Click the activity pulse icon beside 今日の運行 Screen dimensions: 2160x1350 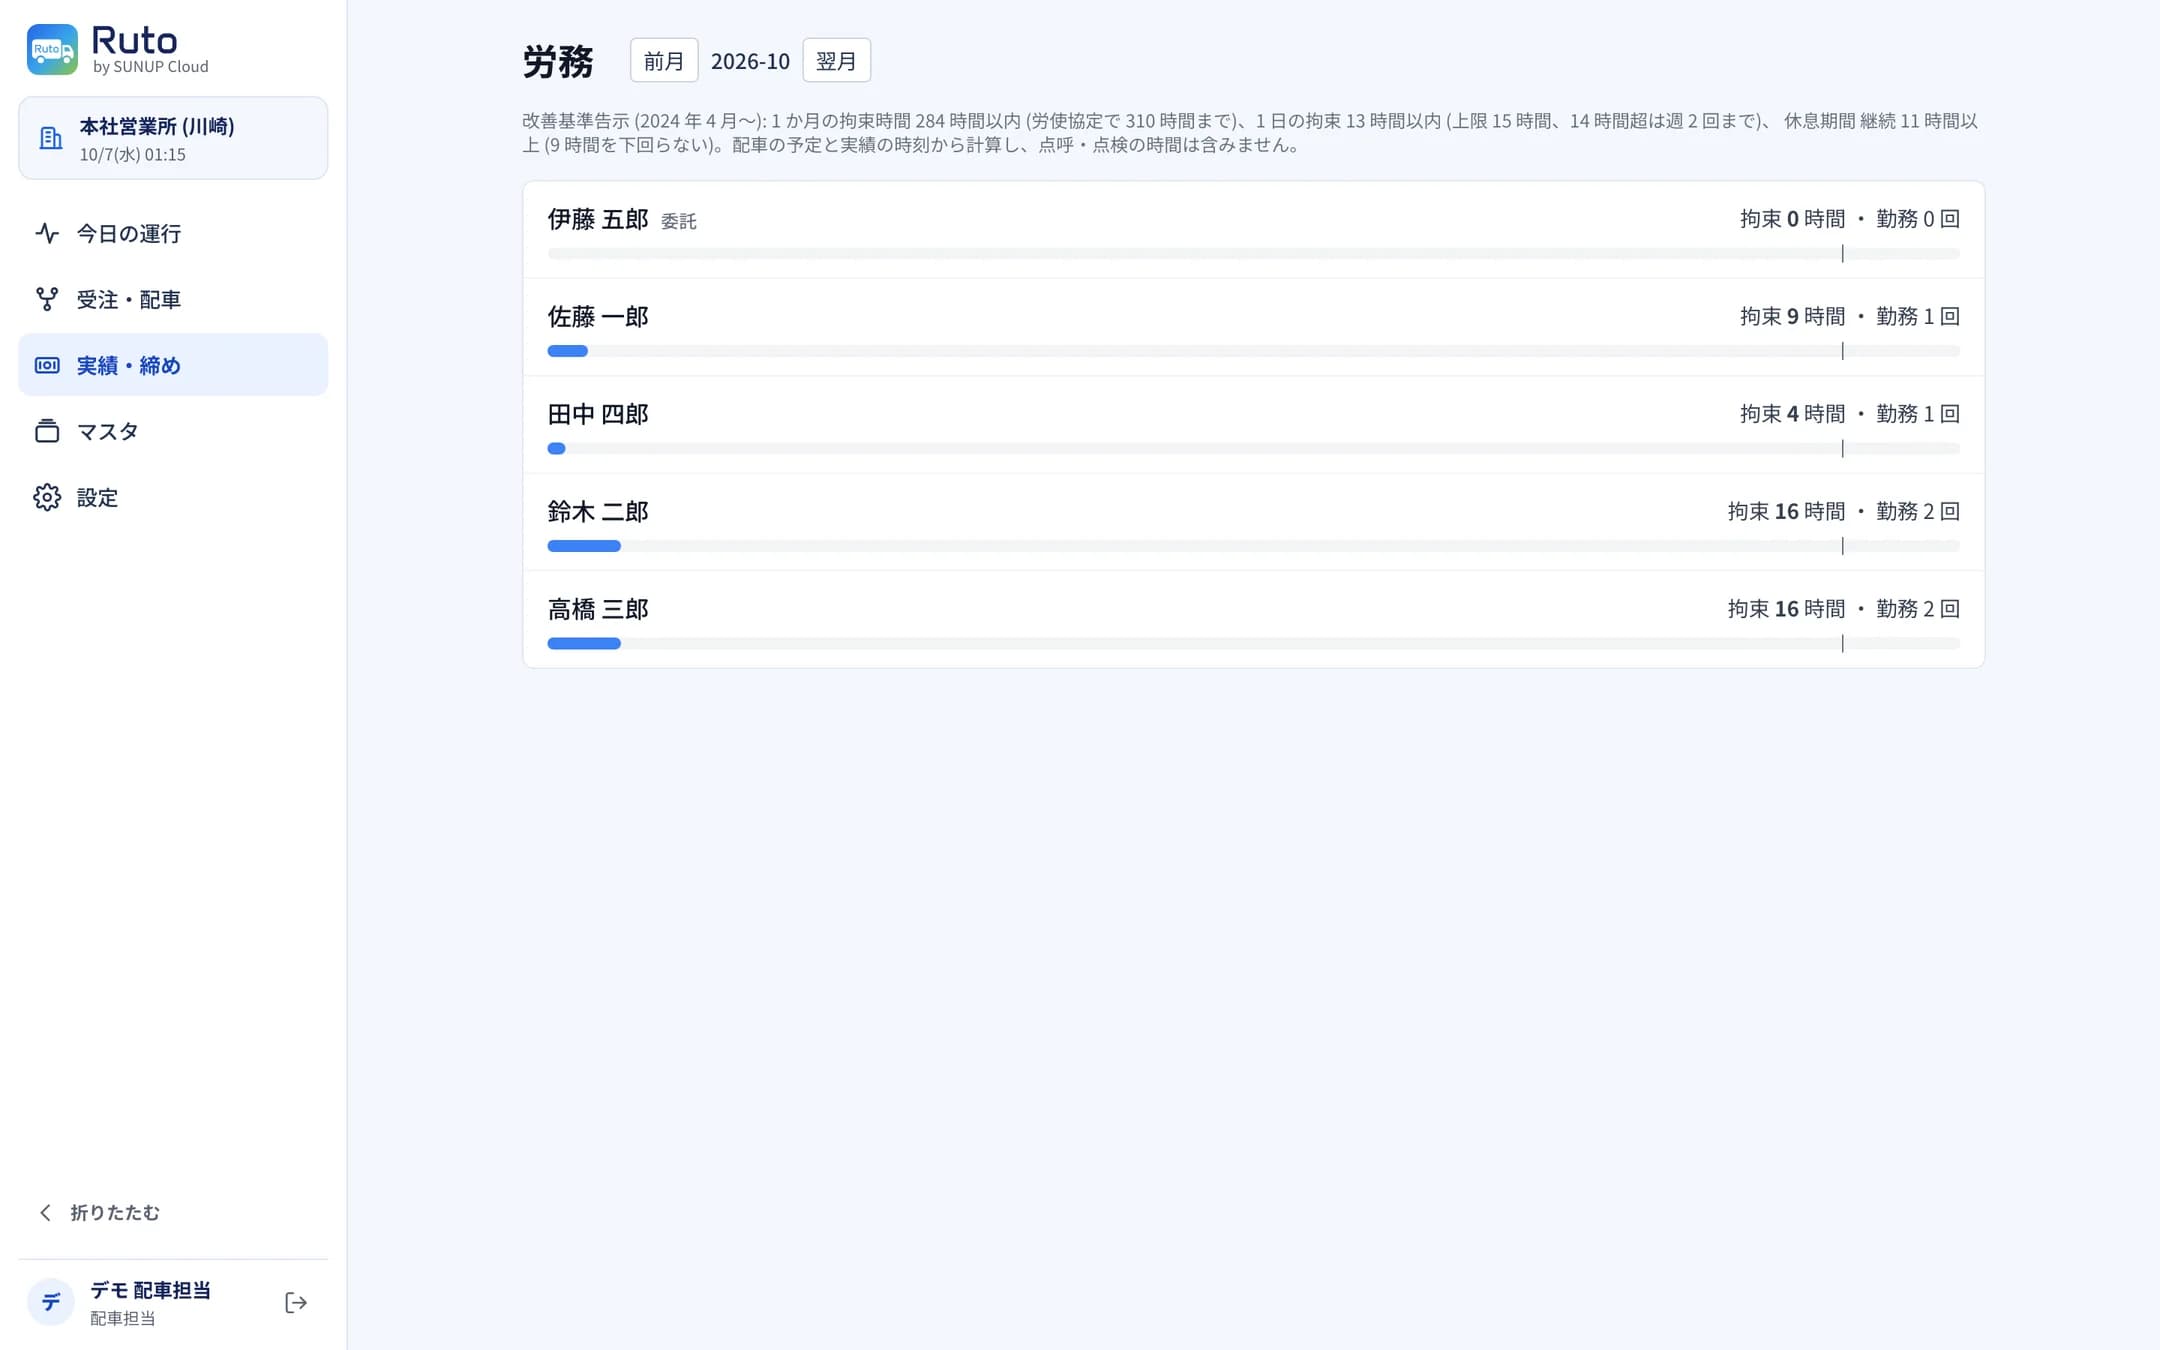coord(47,233)
